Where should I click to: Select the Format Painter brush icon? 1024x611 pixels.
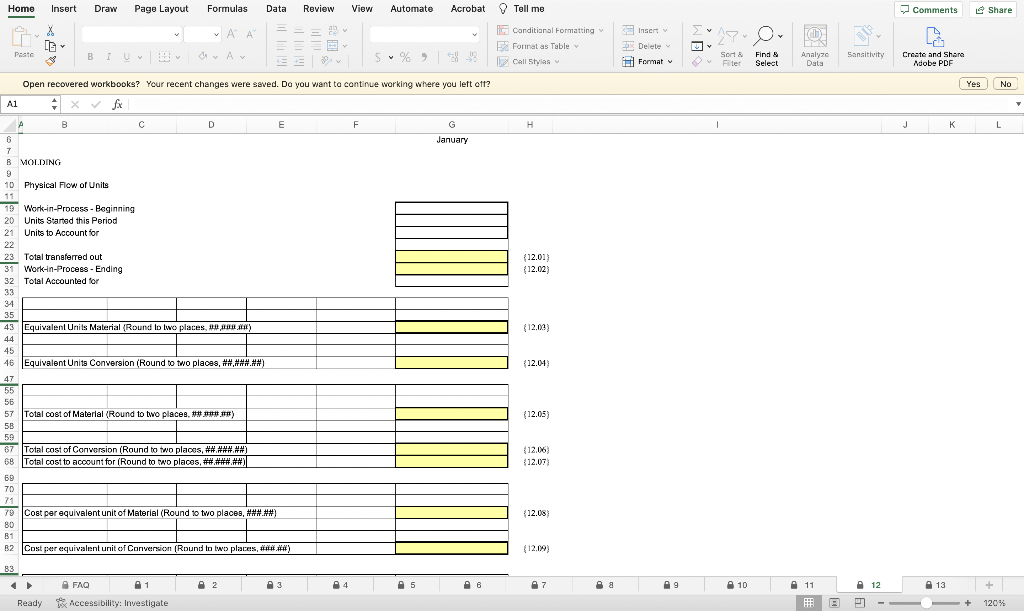(x=50, y=61)
